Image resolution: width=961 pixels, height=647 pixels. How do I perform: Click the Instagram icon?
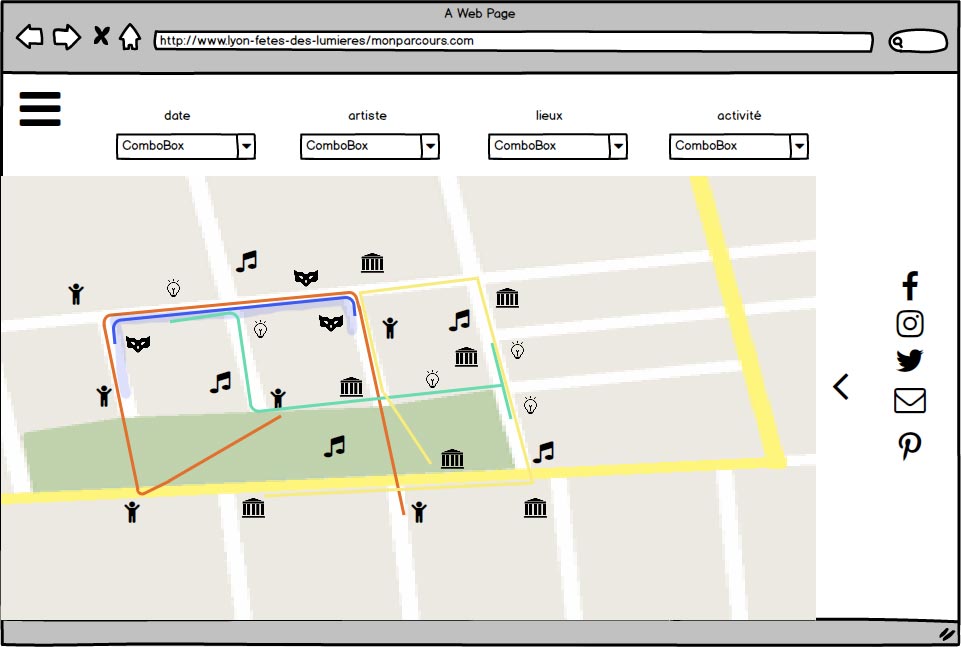coord(910,324)
